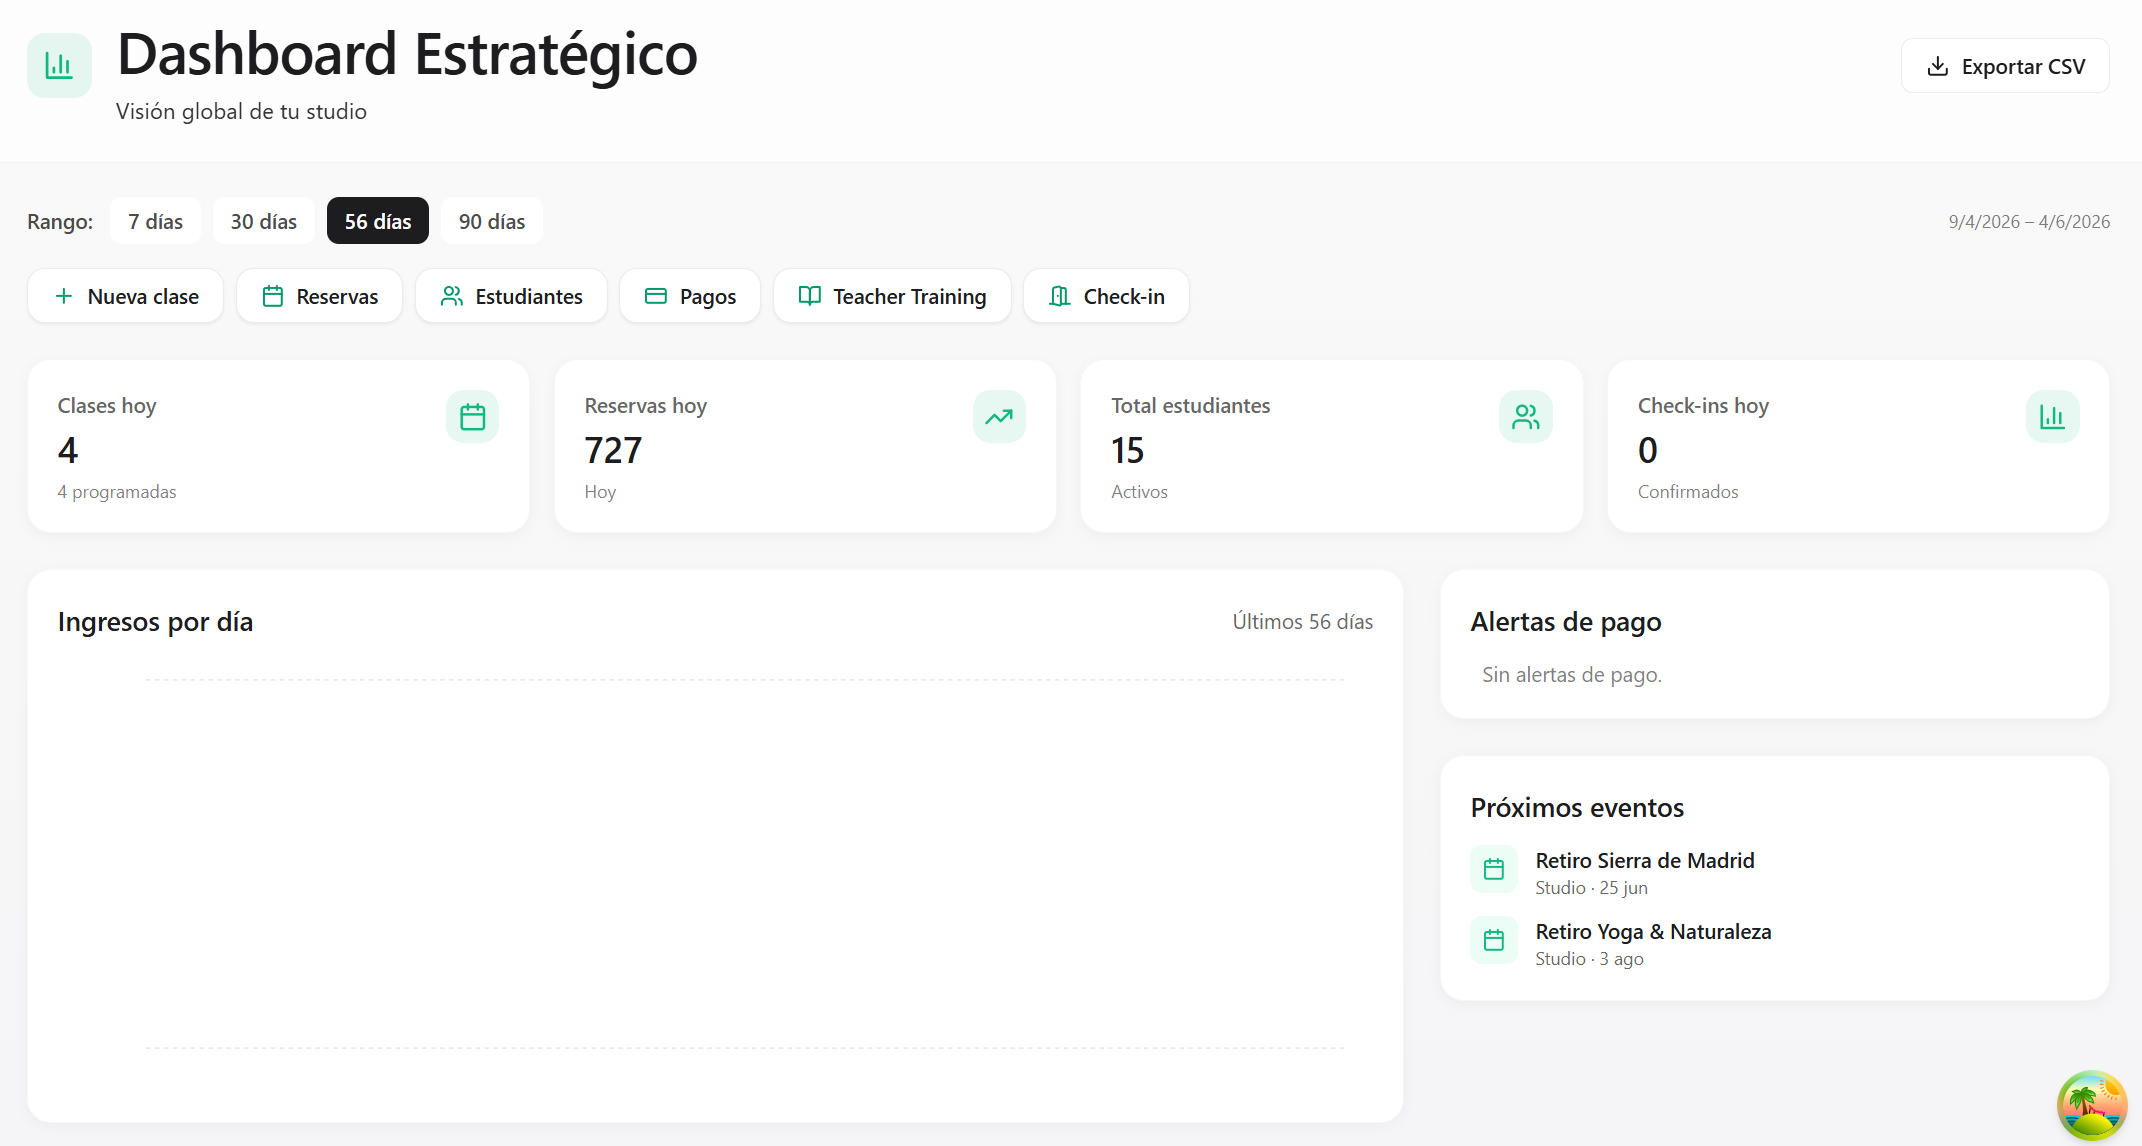Screen dimensions: 2142x1146
Task: Click the 4 programadas caption
Action: coord(117,492)
